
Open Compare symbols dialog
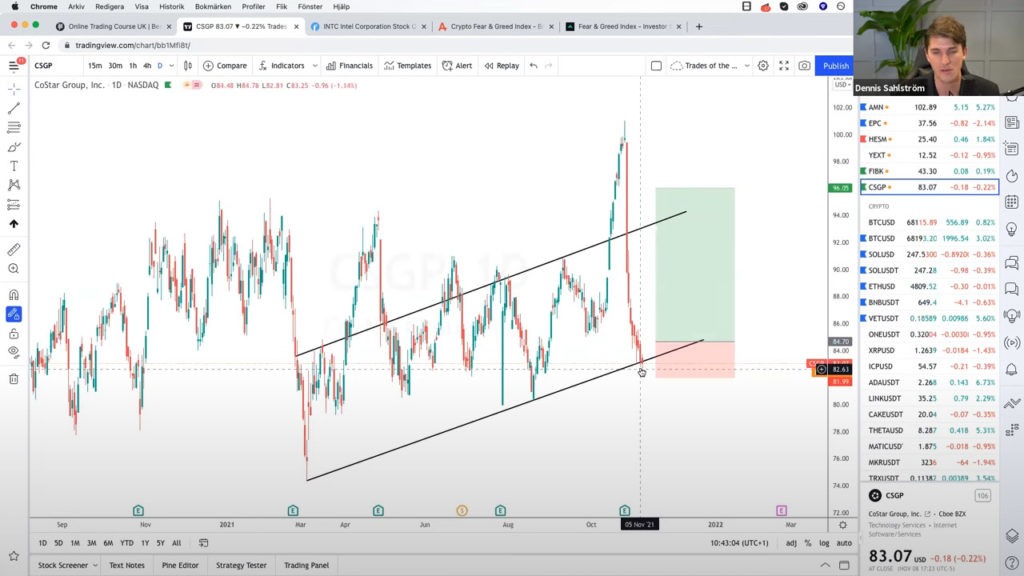point(225,65)
